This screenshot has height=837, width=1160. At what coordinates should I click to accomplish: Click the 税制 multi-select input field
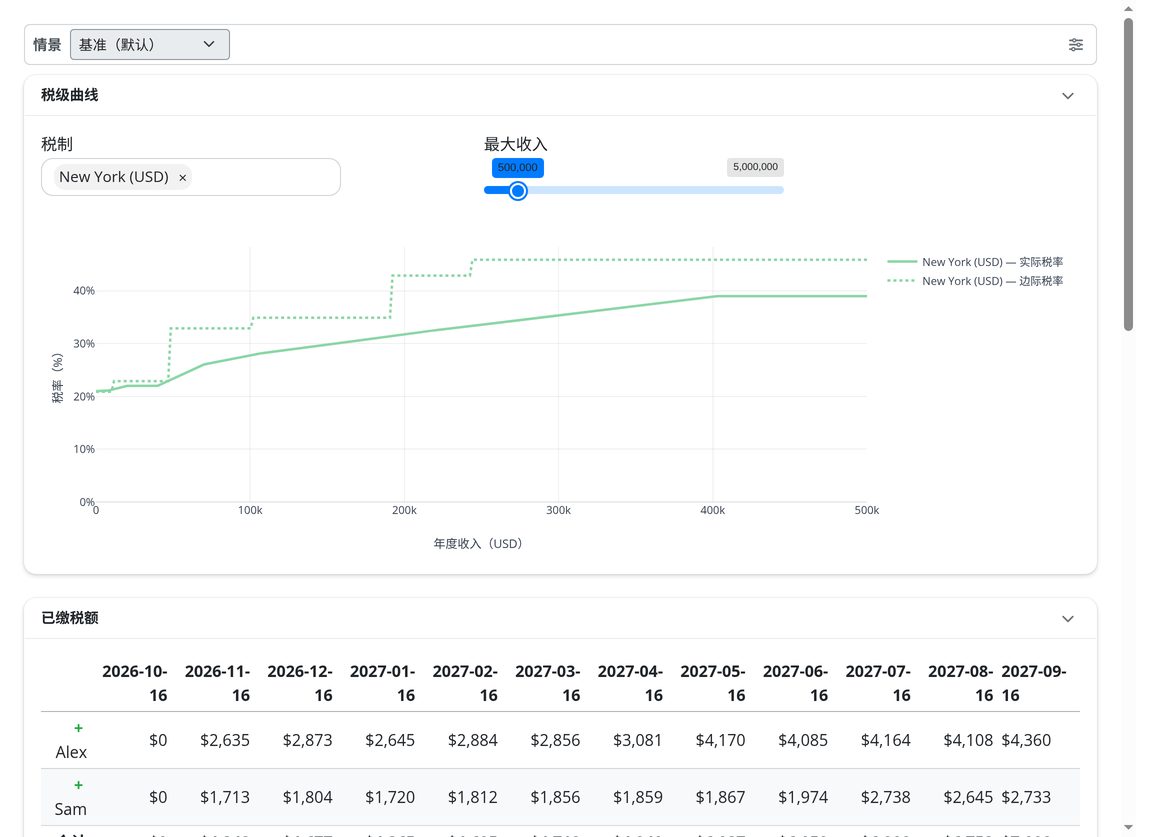[x=191, y=177]
